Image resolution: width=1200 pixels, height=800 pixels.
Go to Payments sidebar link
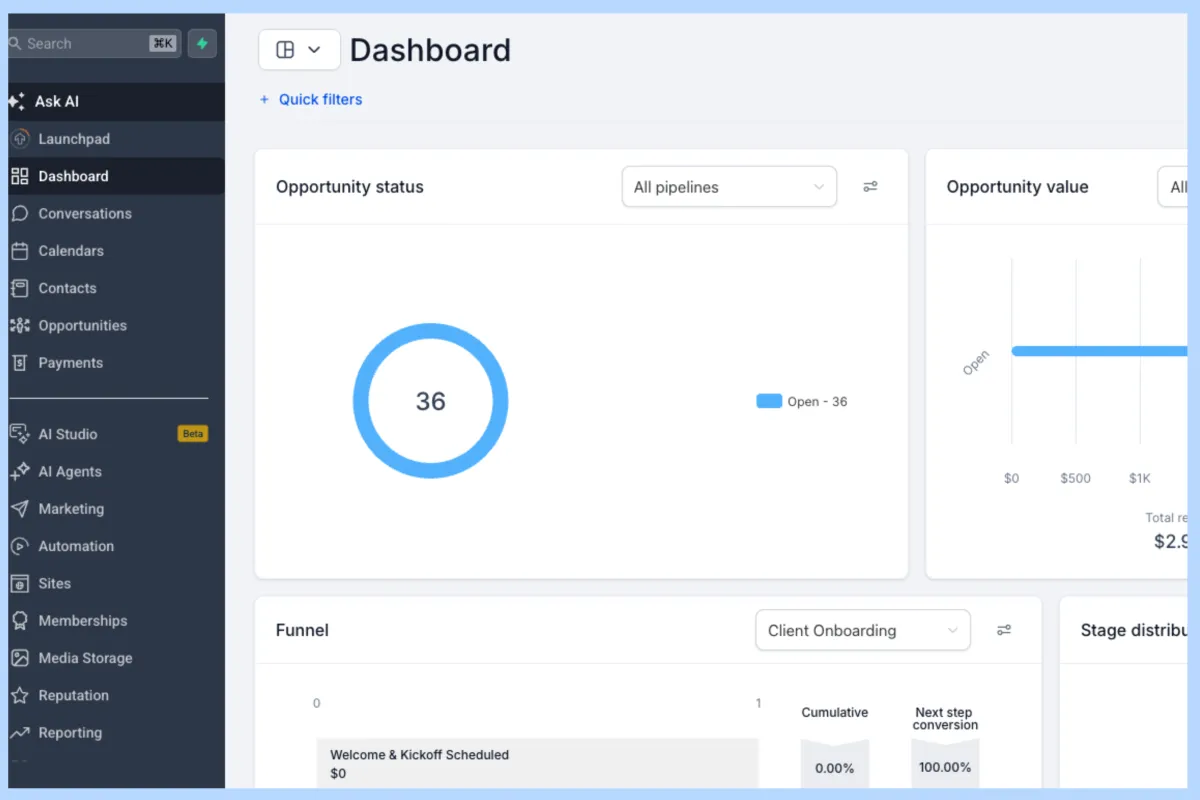coord(116,363)
